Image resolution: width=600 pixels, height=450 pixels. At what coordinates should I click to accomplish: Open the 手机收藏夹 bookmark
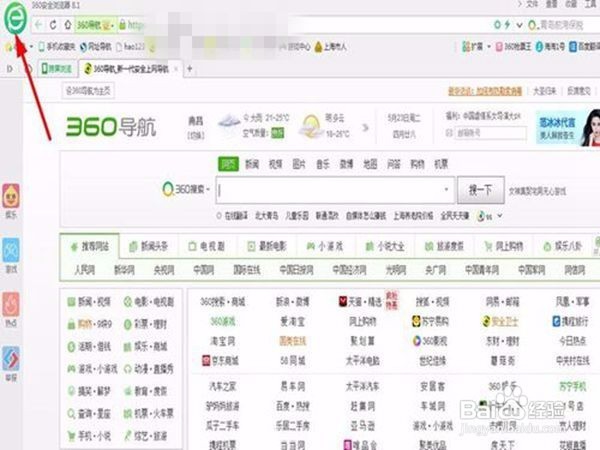[x=57, y=47]
